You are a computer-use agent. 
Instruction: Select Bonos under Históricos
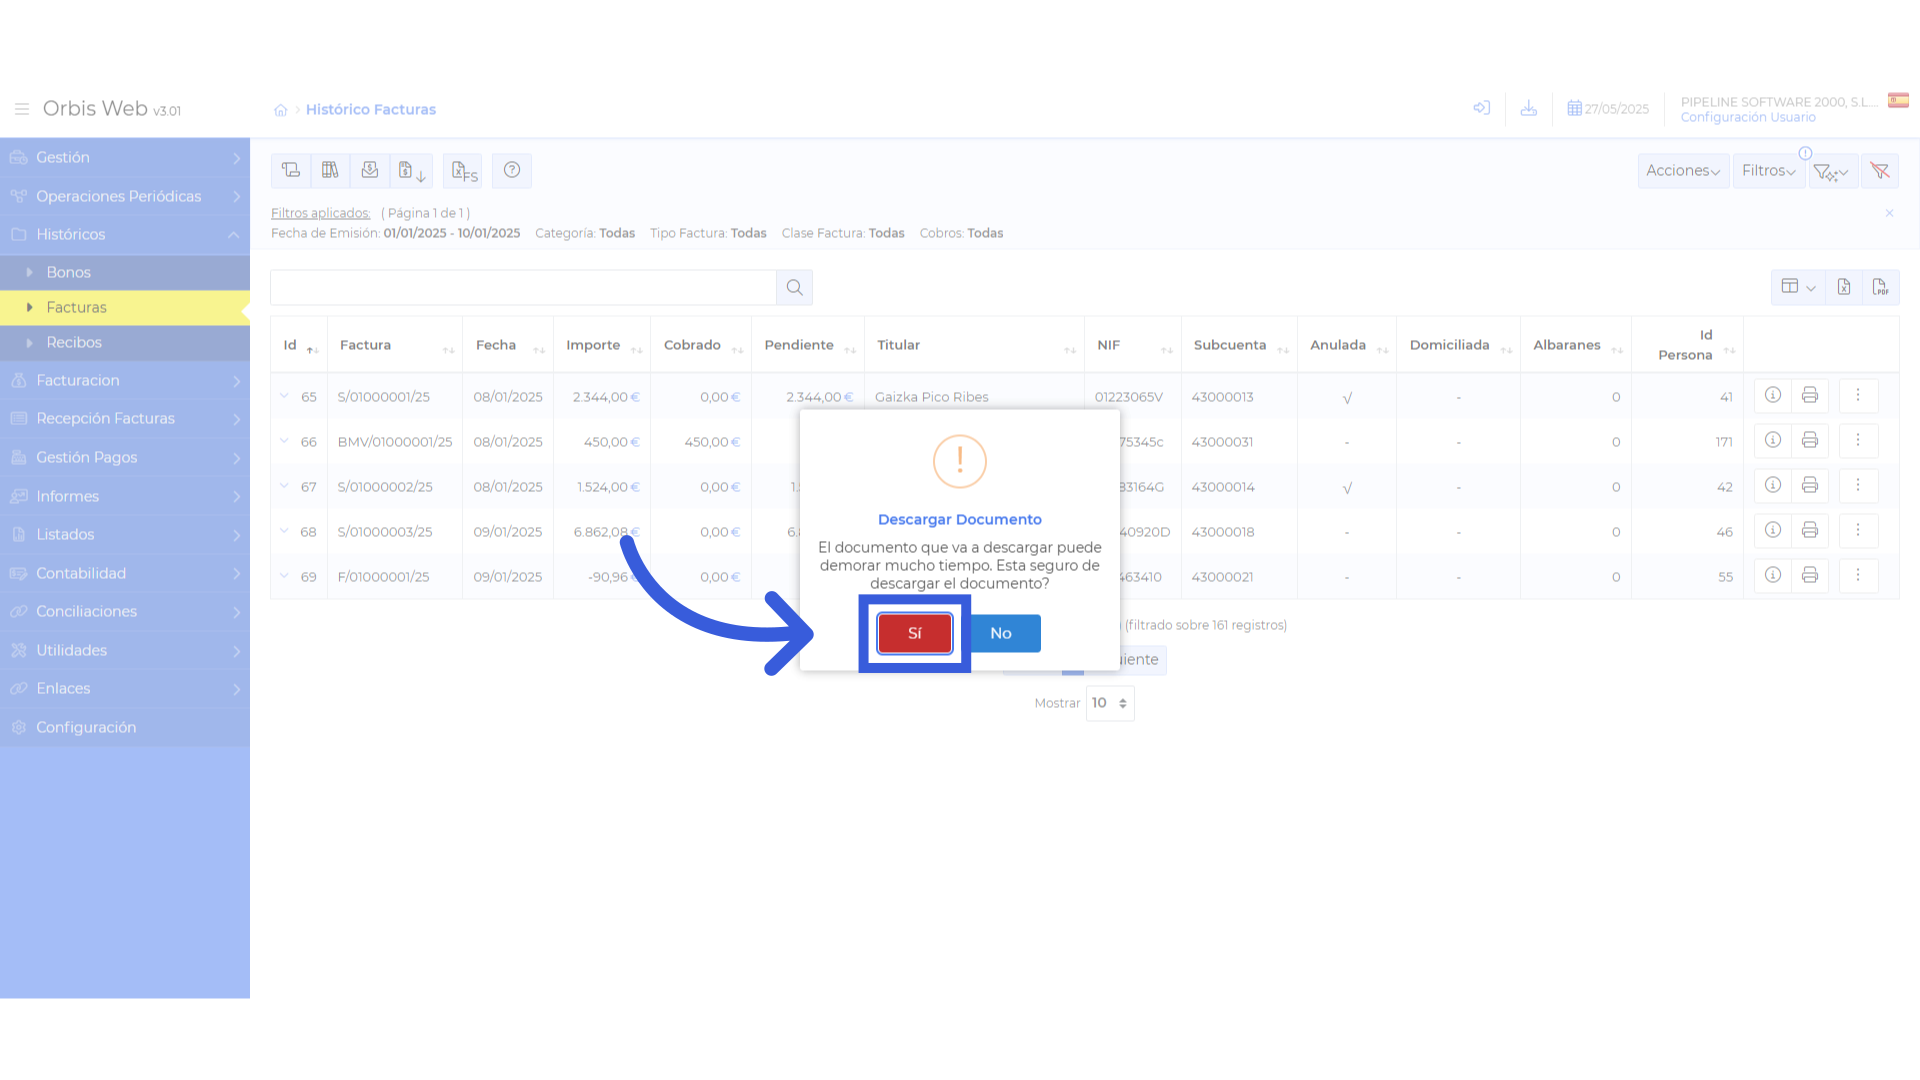pos(125,272)
